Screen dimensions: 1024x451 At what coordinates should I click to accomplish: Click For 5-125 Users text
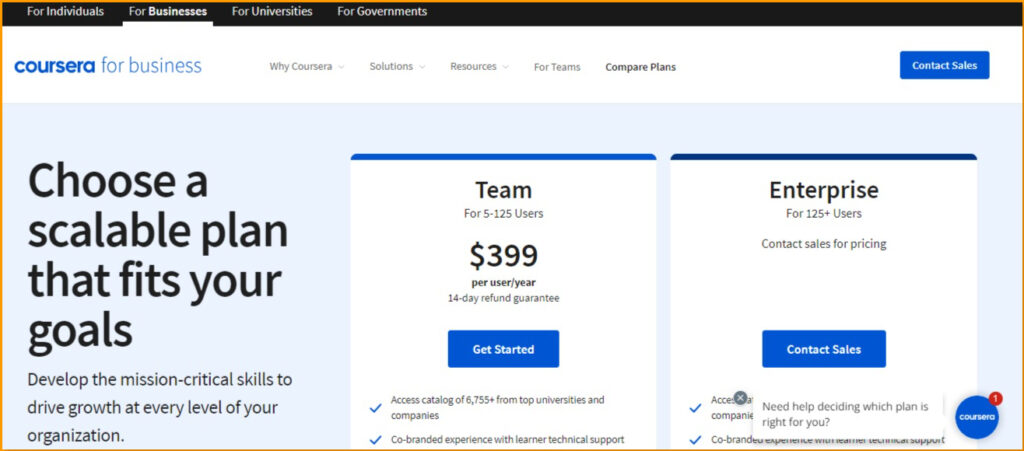click(504, 213)
